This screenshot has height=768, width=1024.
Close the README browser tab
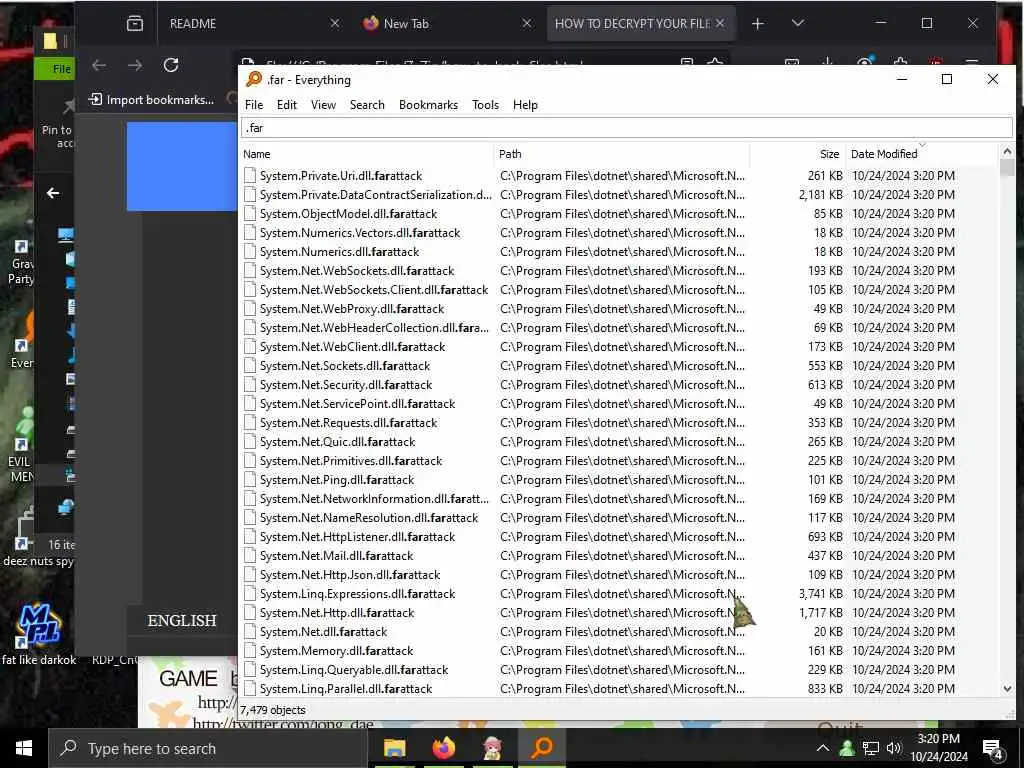point(334,24)
